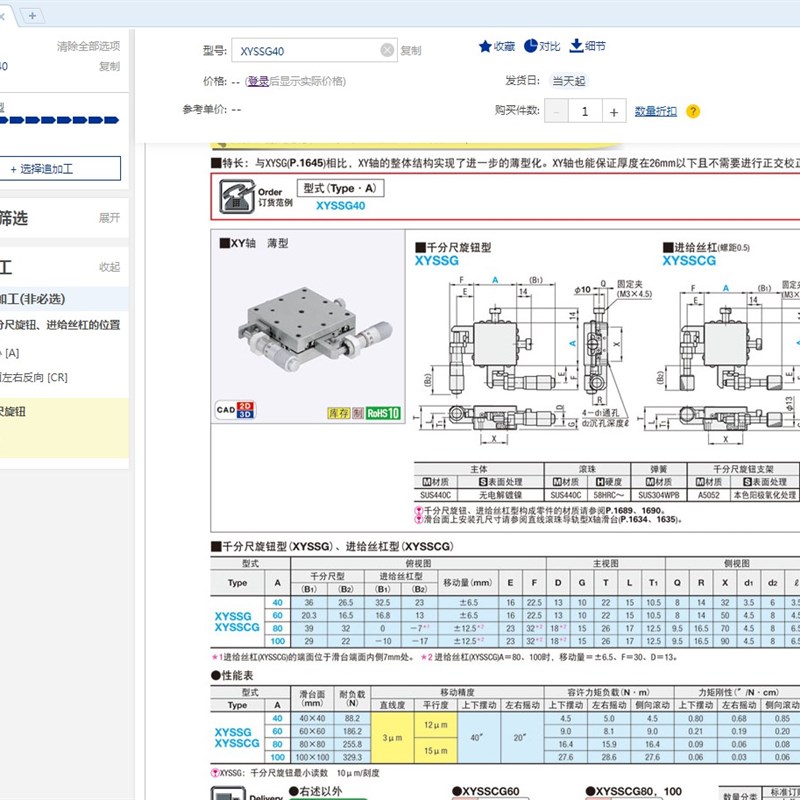The image size is (800, 800).
Task: Select A value 40 in dimension table
Action: tap(278, 603)
